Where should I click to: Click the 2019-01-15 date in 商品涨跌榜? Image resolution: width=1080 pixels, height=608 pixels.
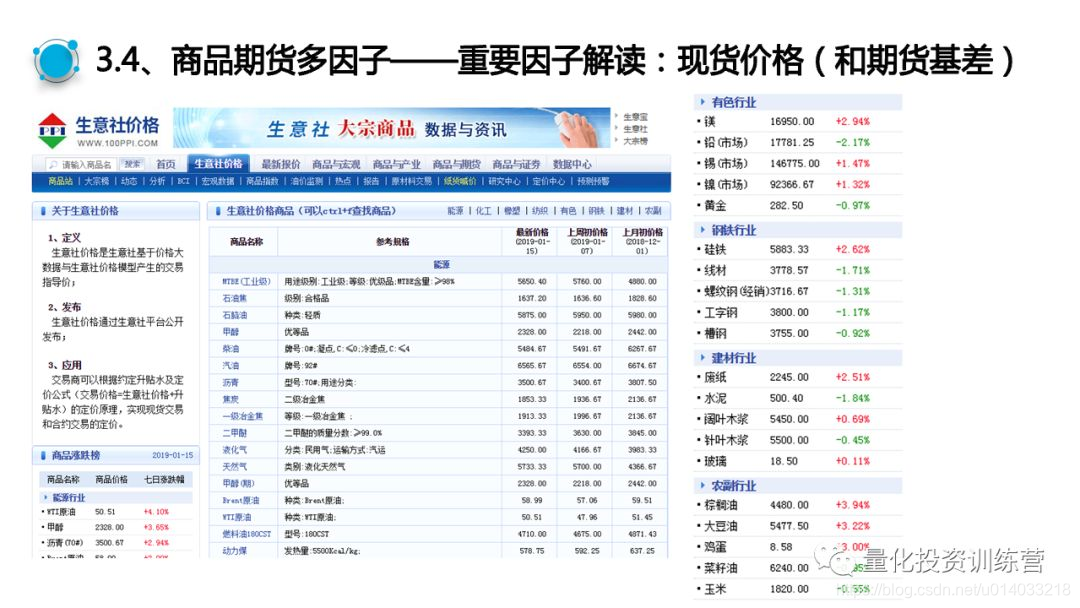(172, 455)
